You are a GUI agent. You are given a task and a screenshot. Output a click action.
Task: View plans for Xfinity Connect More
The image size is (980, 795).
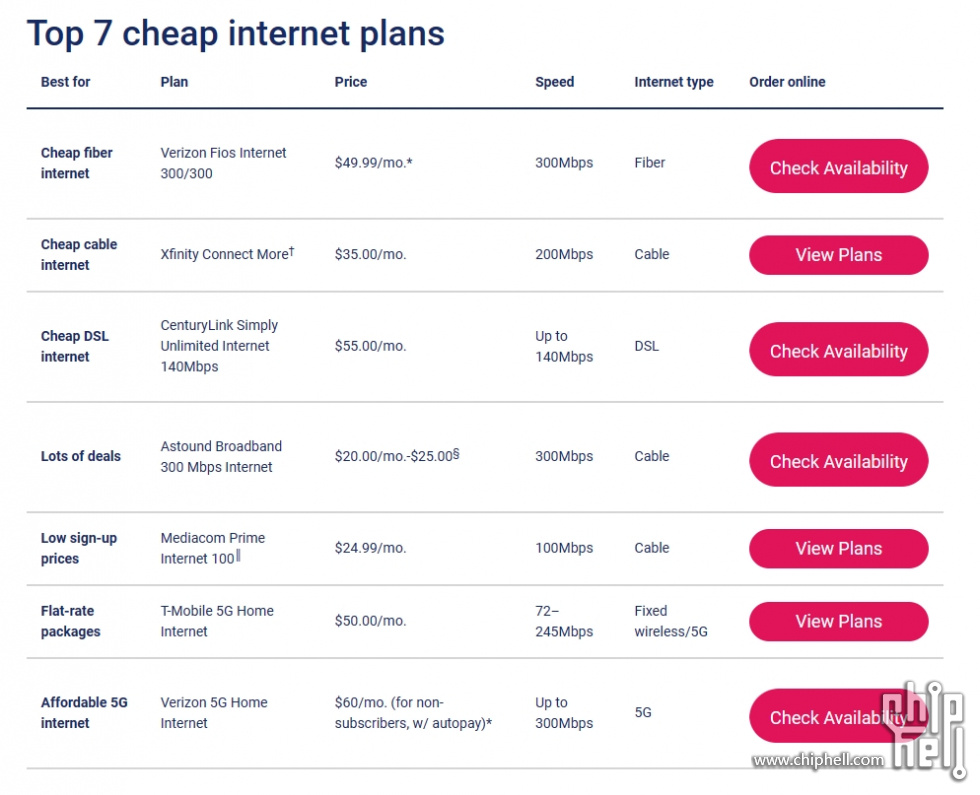(x=838, y=255)
